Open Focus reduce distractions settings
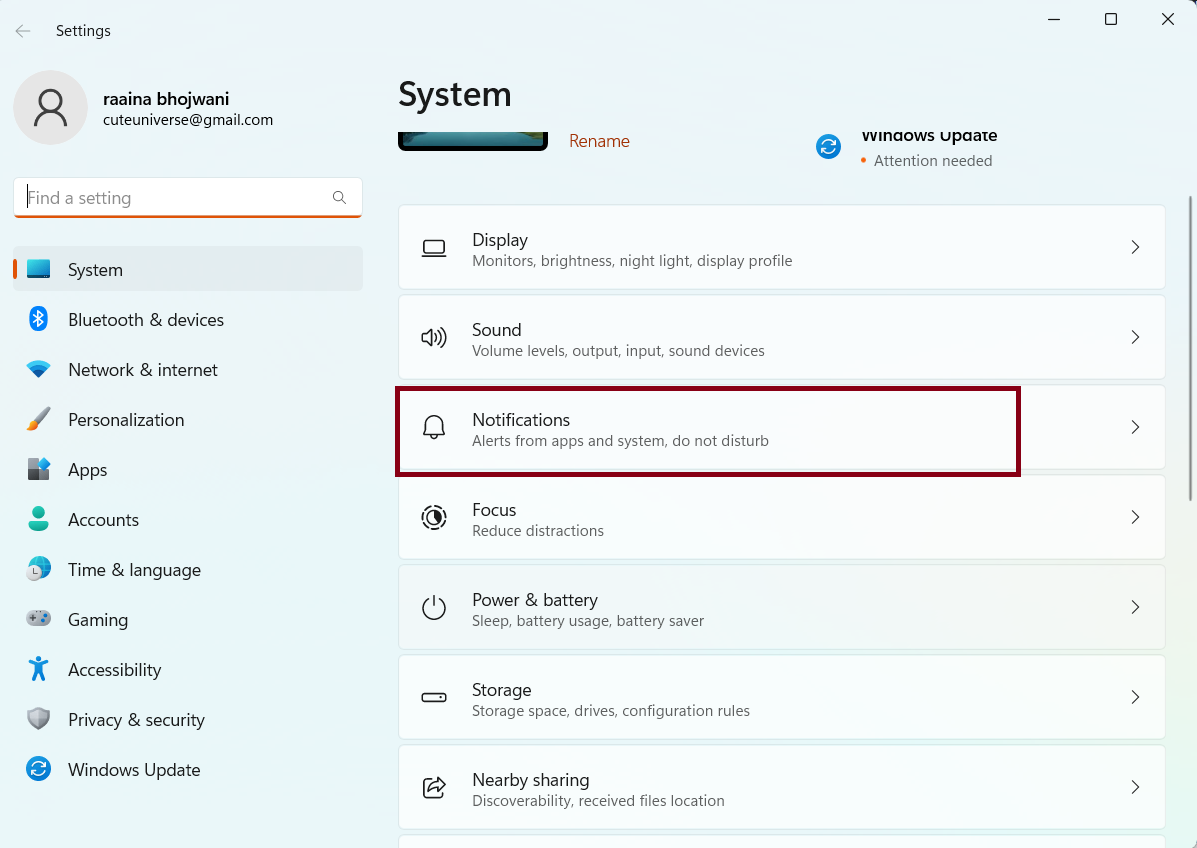Screen dimensions: 1197x848 [x=780, y=518]
